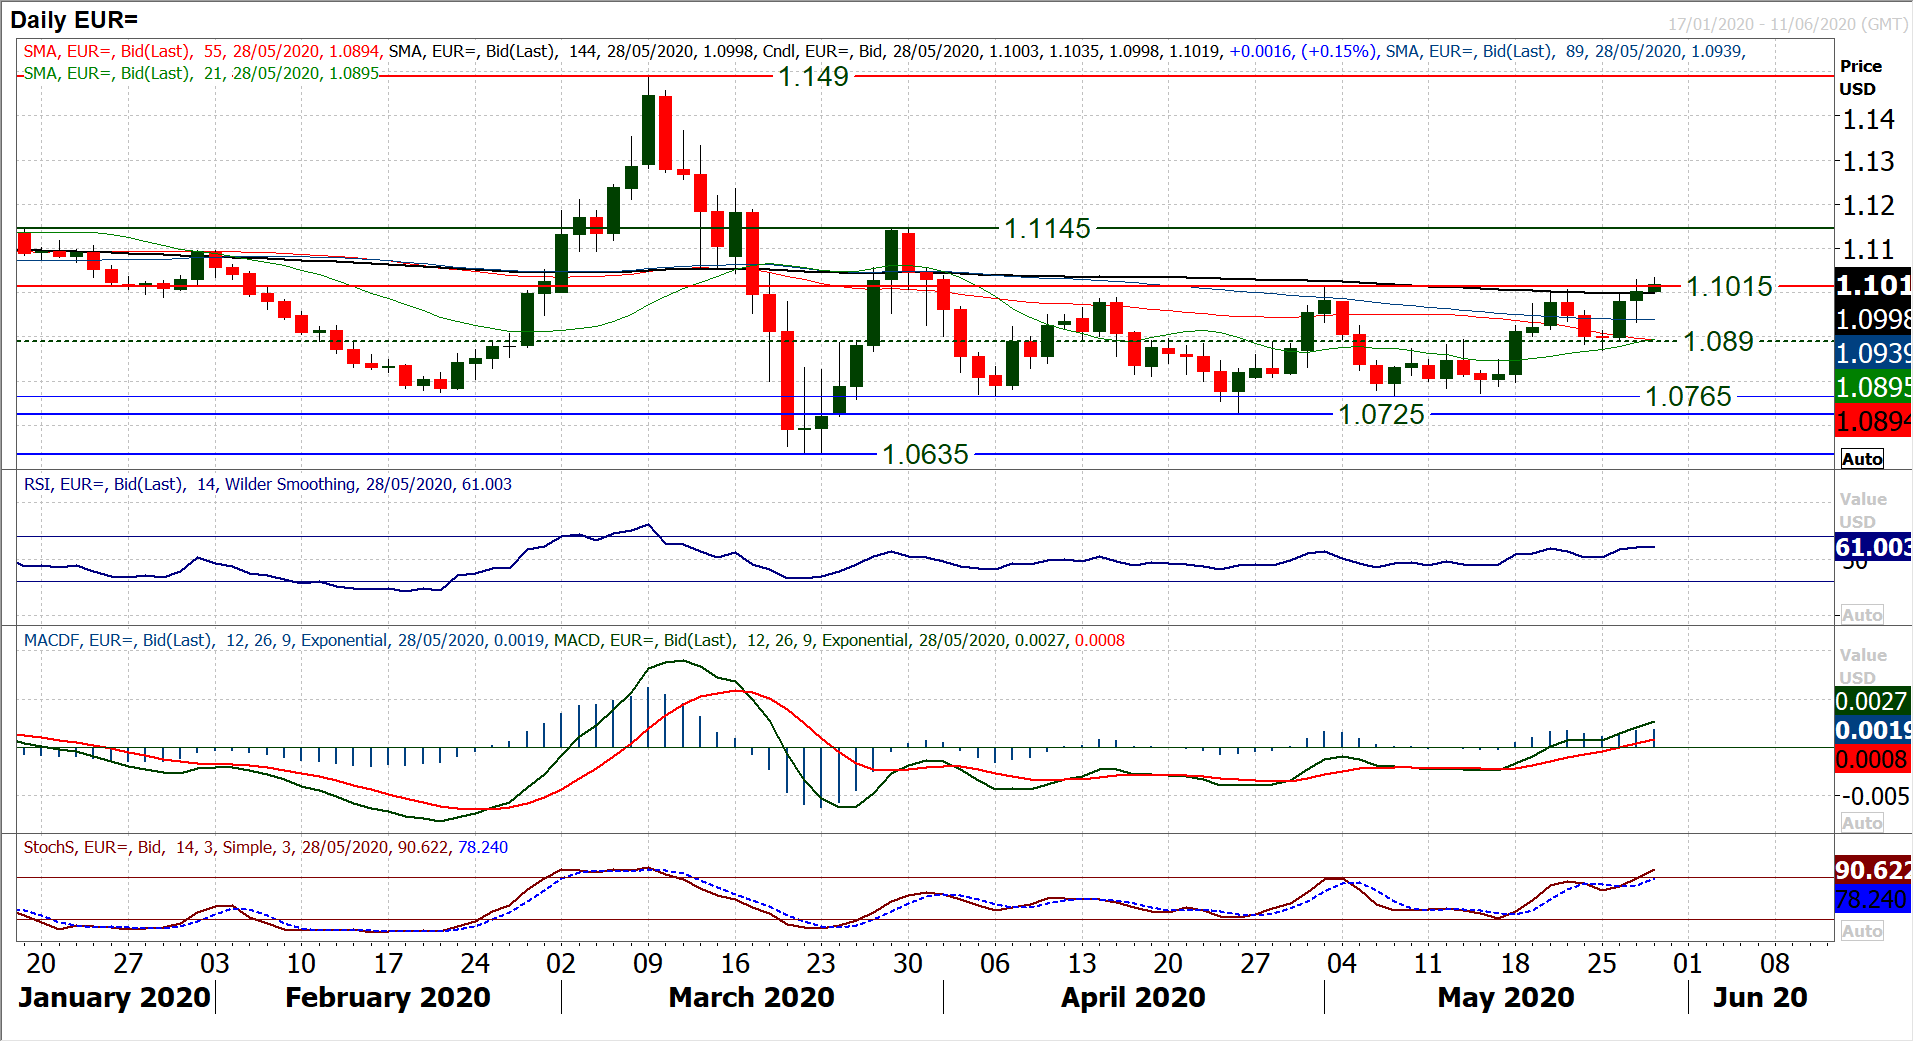Toggle Auto scaling in the MACD panel
The width and height of the screenshot is (1914, 1042).
(1861, 823)
